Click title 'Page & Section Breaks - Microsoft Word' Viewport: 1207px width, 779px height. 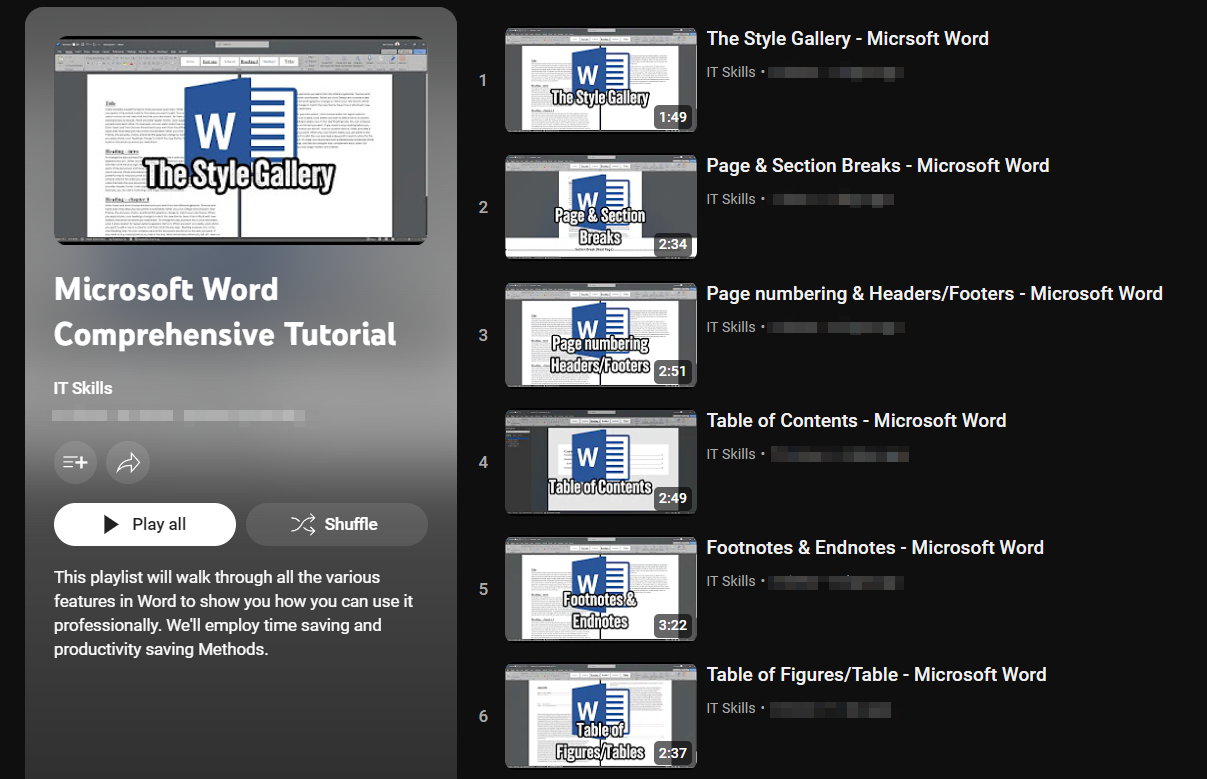[x=878, y=166]
